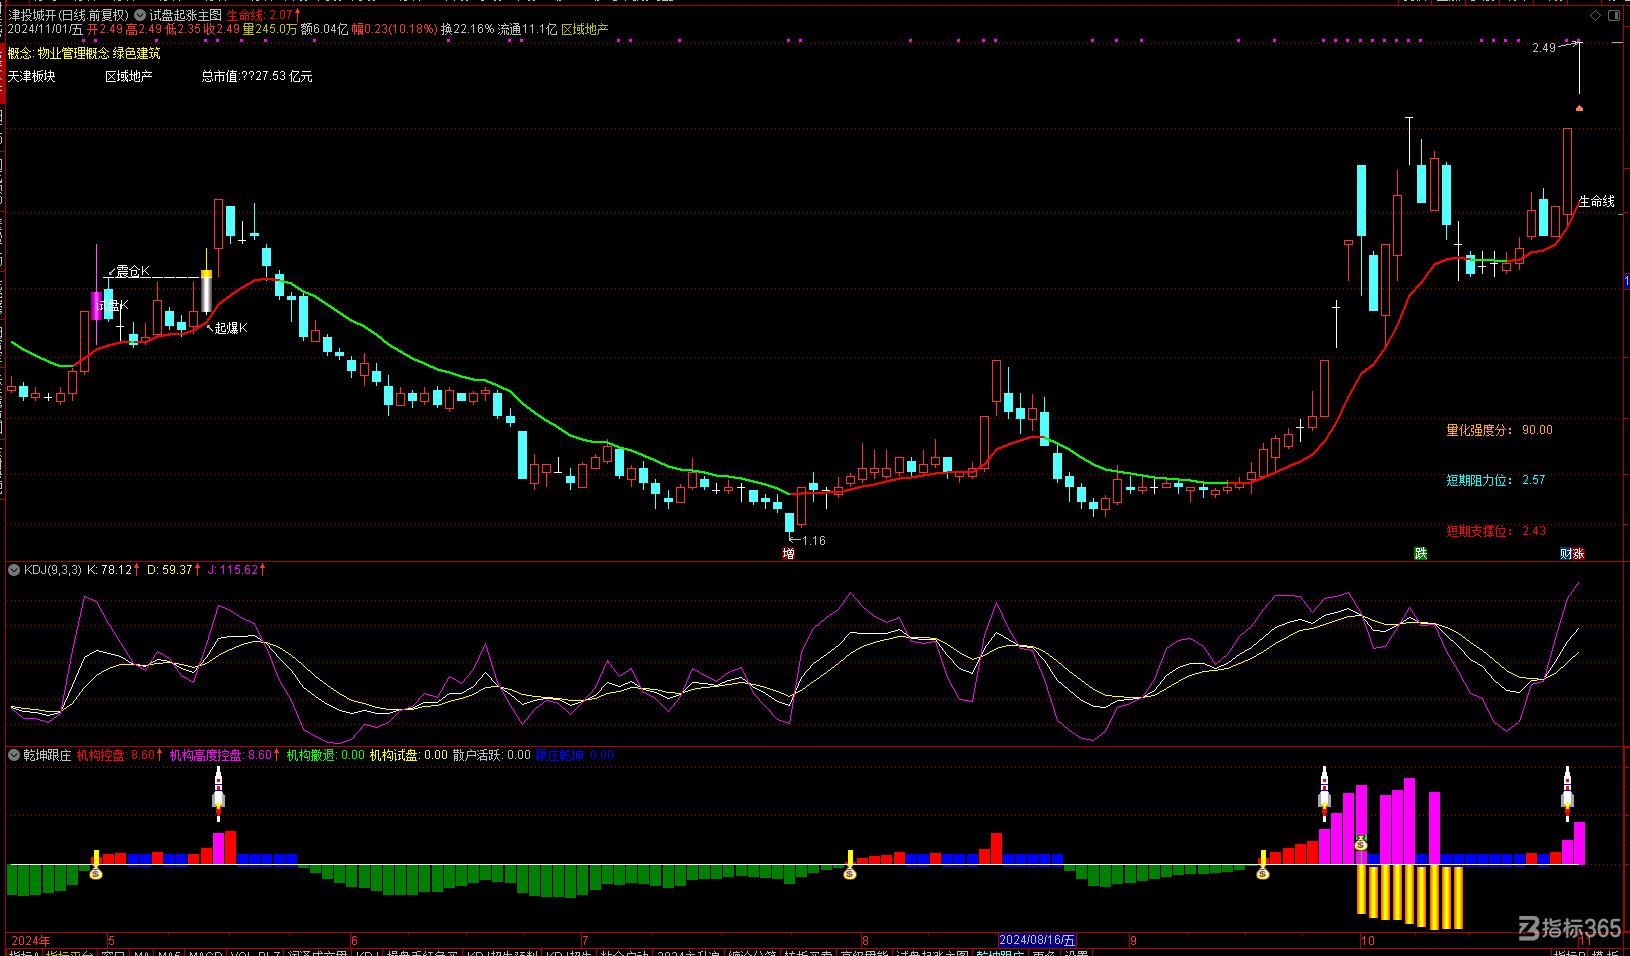Click the 散户活跃 0.00 readout
Image resolution: width=1630 pixels, height=956 pixels.
click(x=492, y=755)
